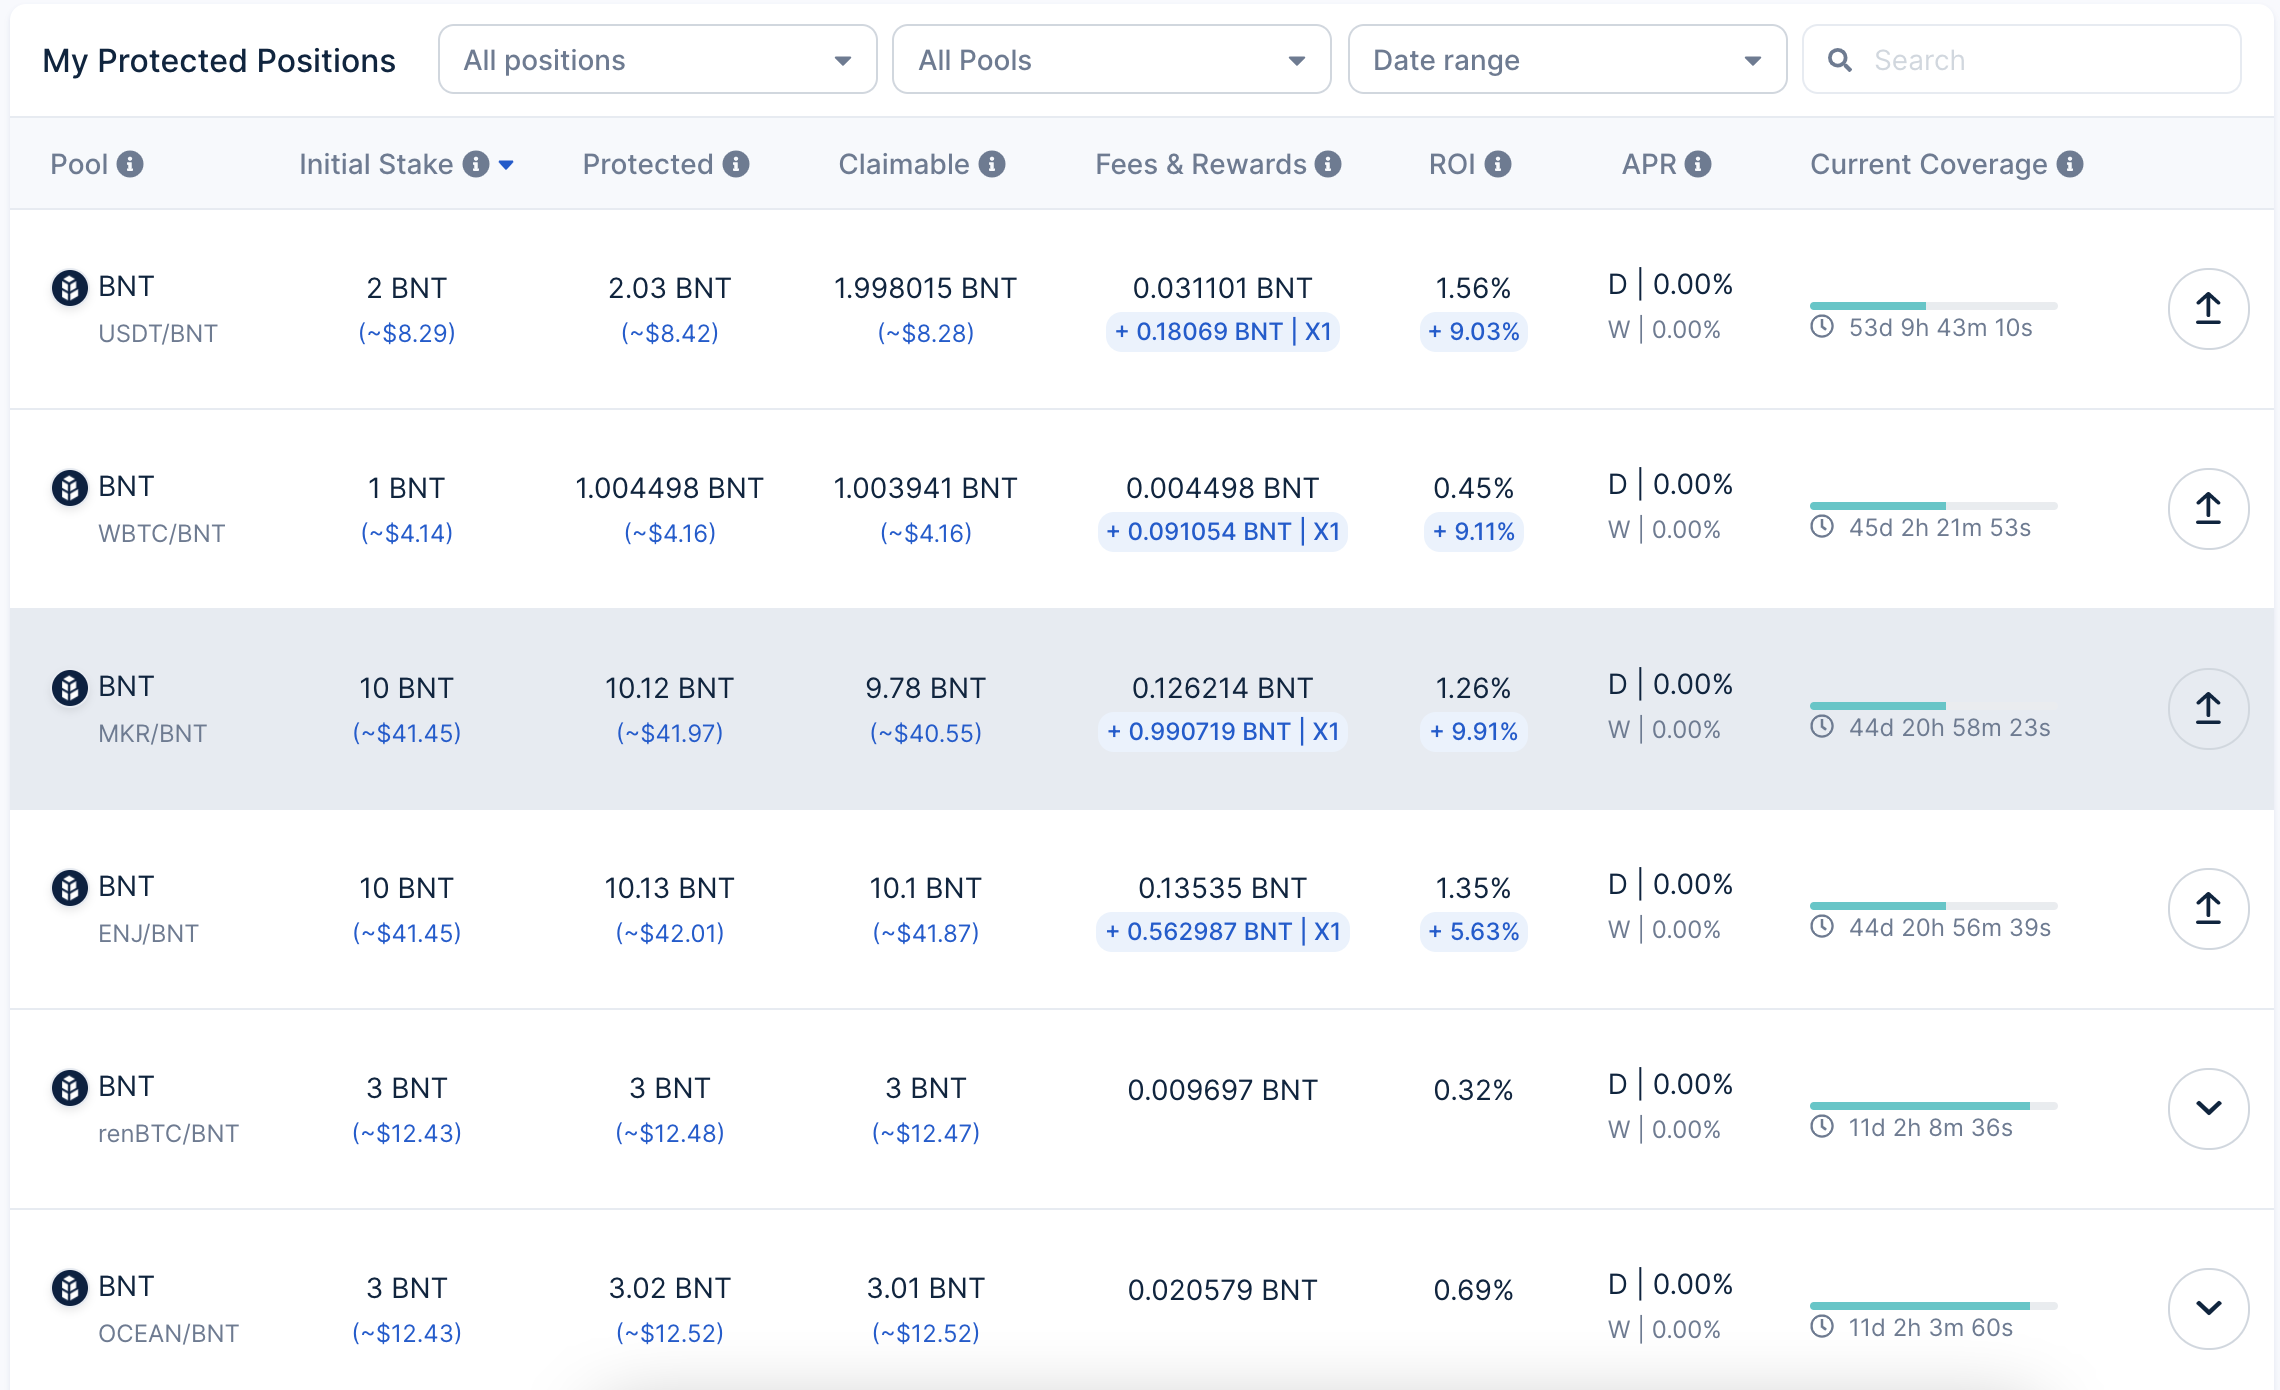Click the Claimable column info icon
Screen dimensions: 2280x1390
[992, 163]
